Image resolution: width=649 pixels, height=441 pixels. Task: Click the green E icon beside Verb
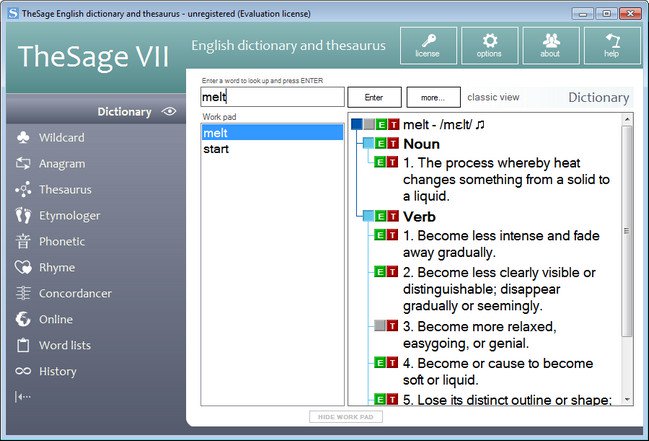pyautogui.click(x=381, y=216)
